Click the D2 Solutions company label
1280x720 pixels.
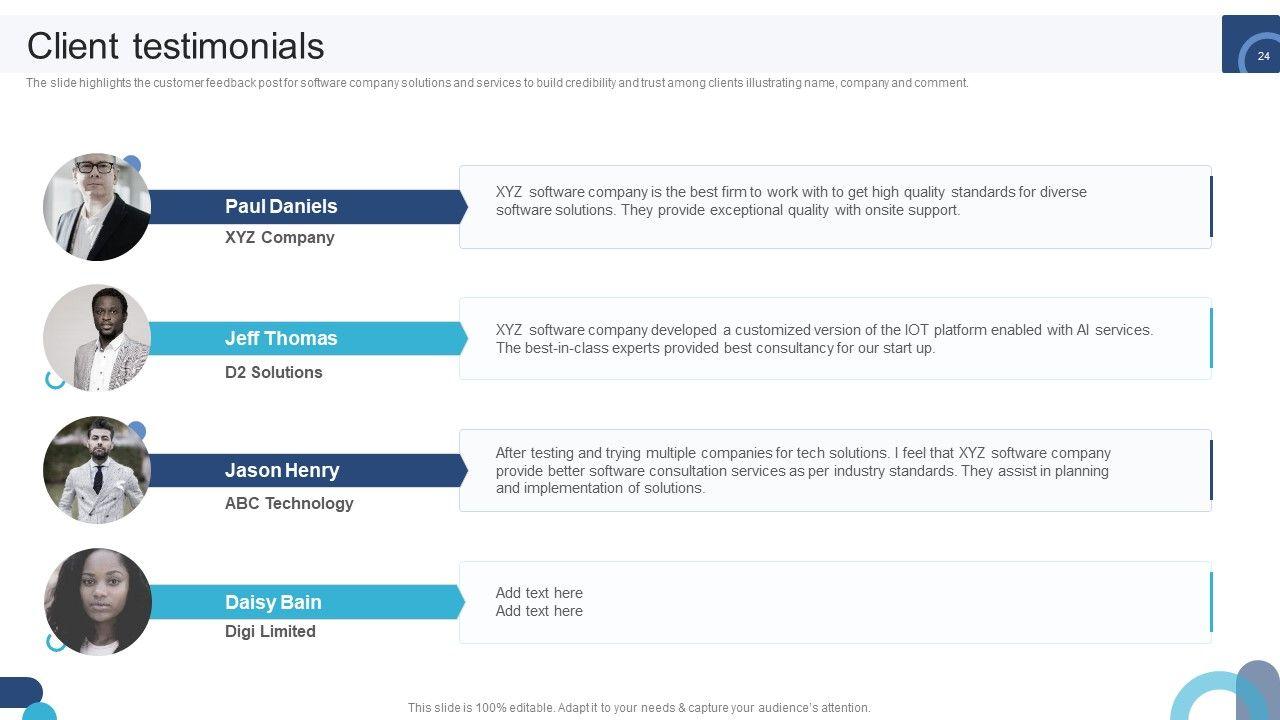pyautogui.click(x=273, y=372)
